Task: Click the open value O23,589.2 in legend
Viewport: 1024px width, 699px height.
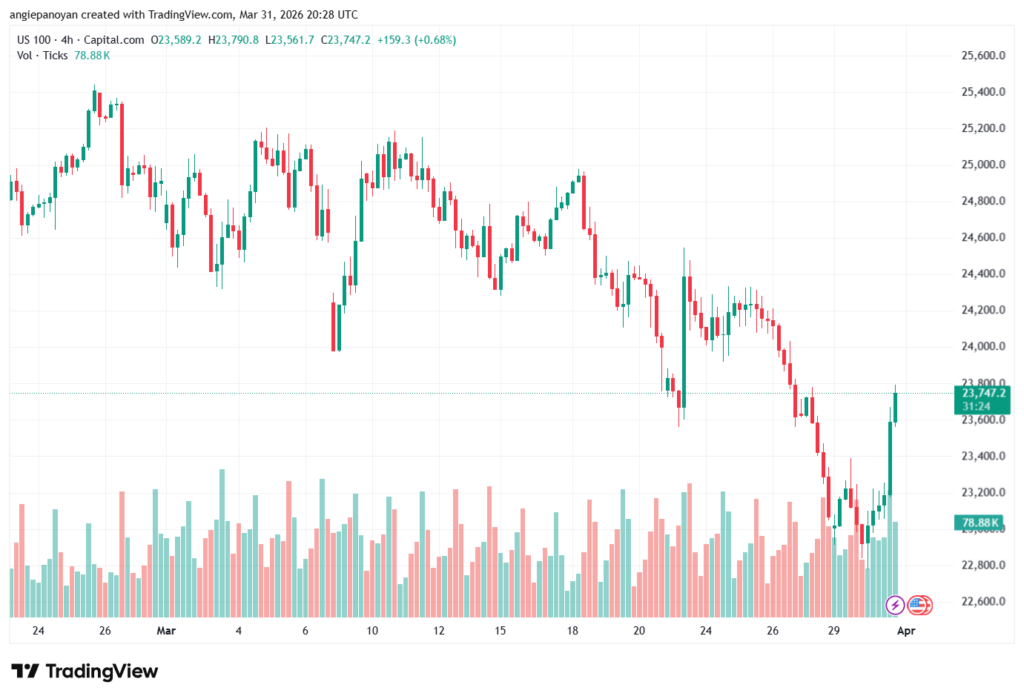Action: [176, 39]
